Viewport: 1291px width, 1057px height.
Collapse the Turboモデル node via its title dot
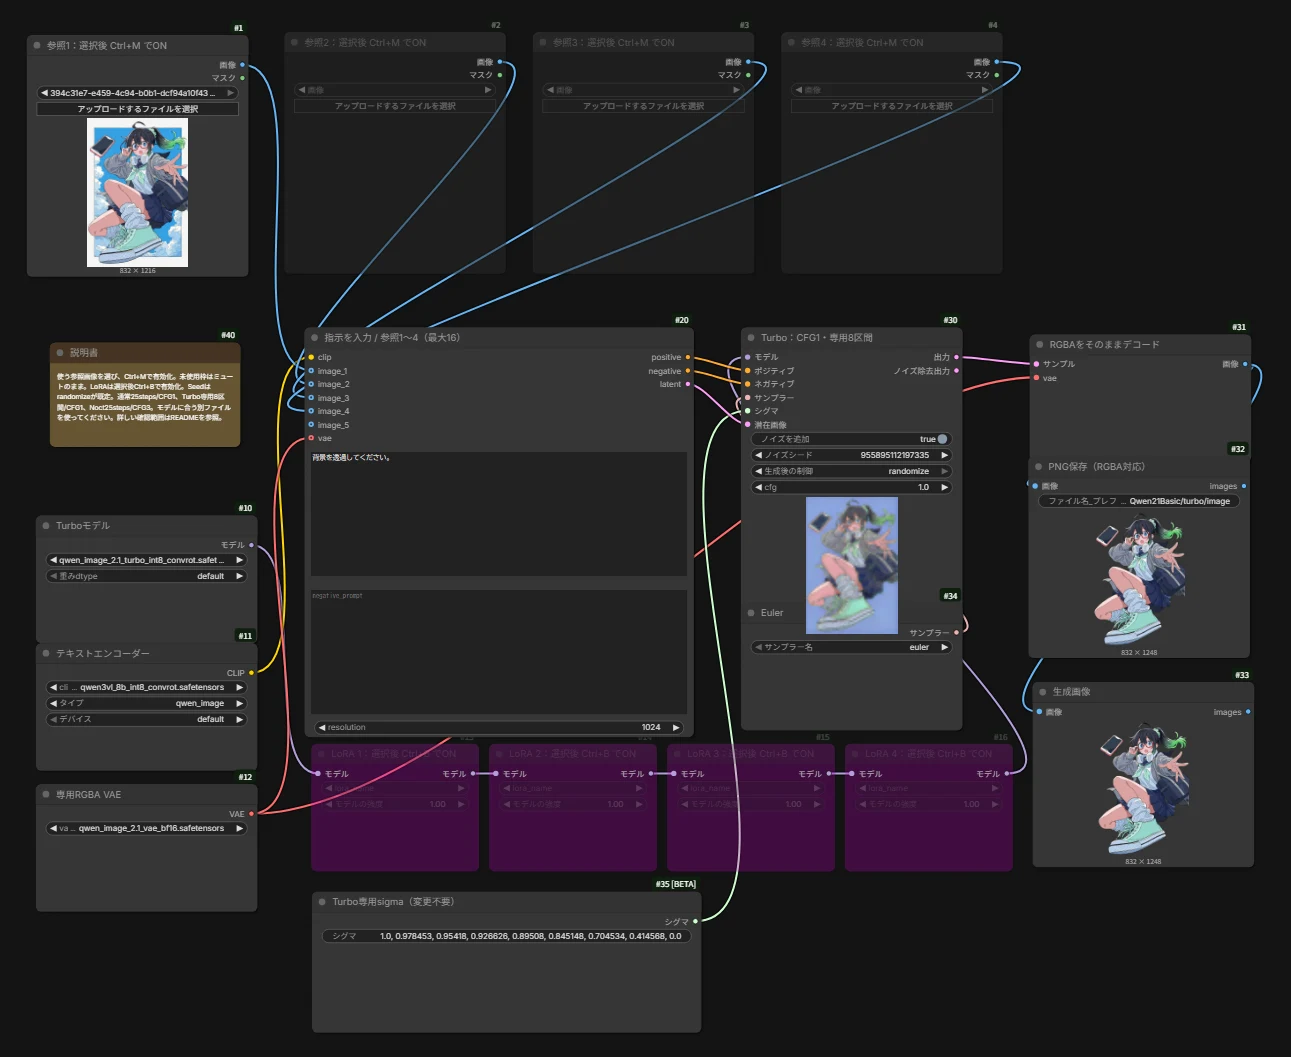(x=46, y=526)
